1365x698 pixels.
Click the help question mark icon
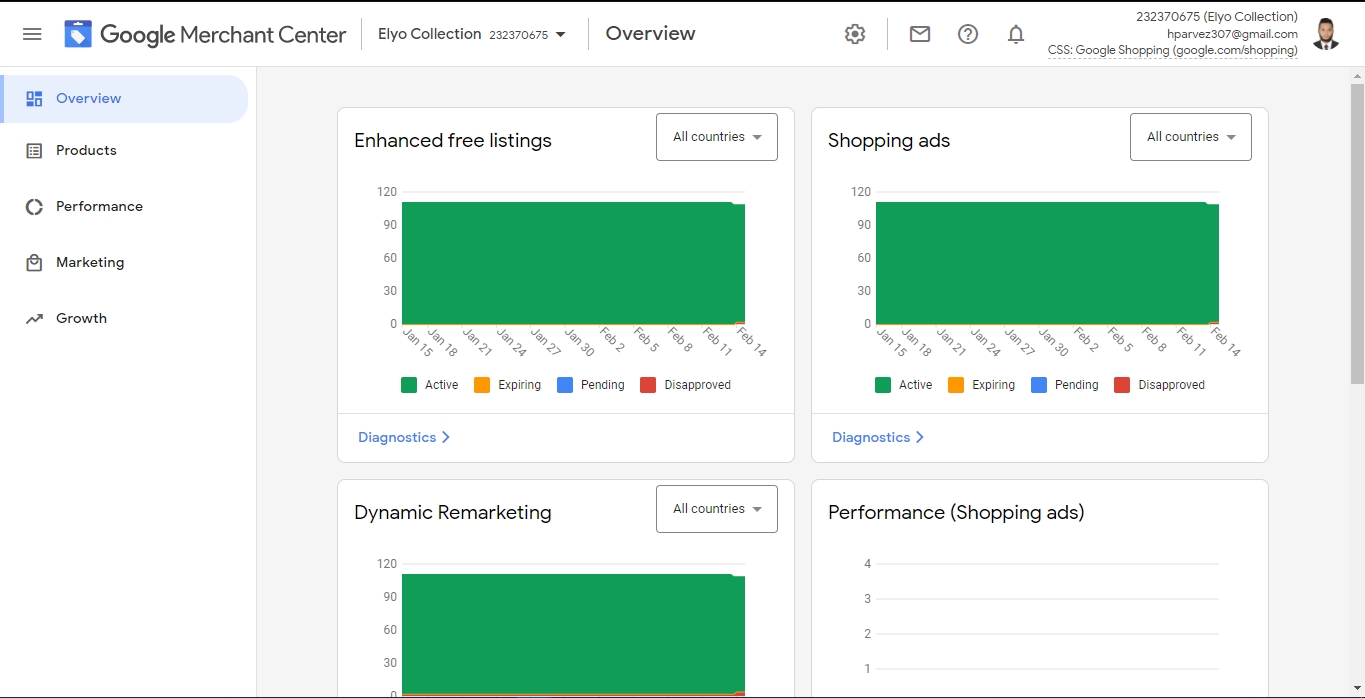point(968,34)
